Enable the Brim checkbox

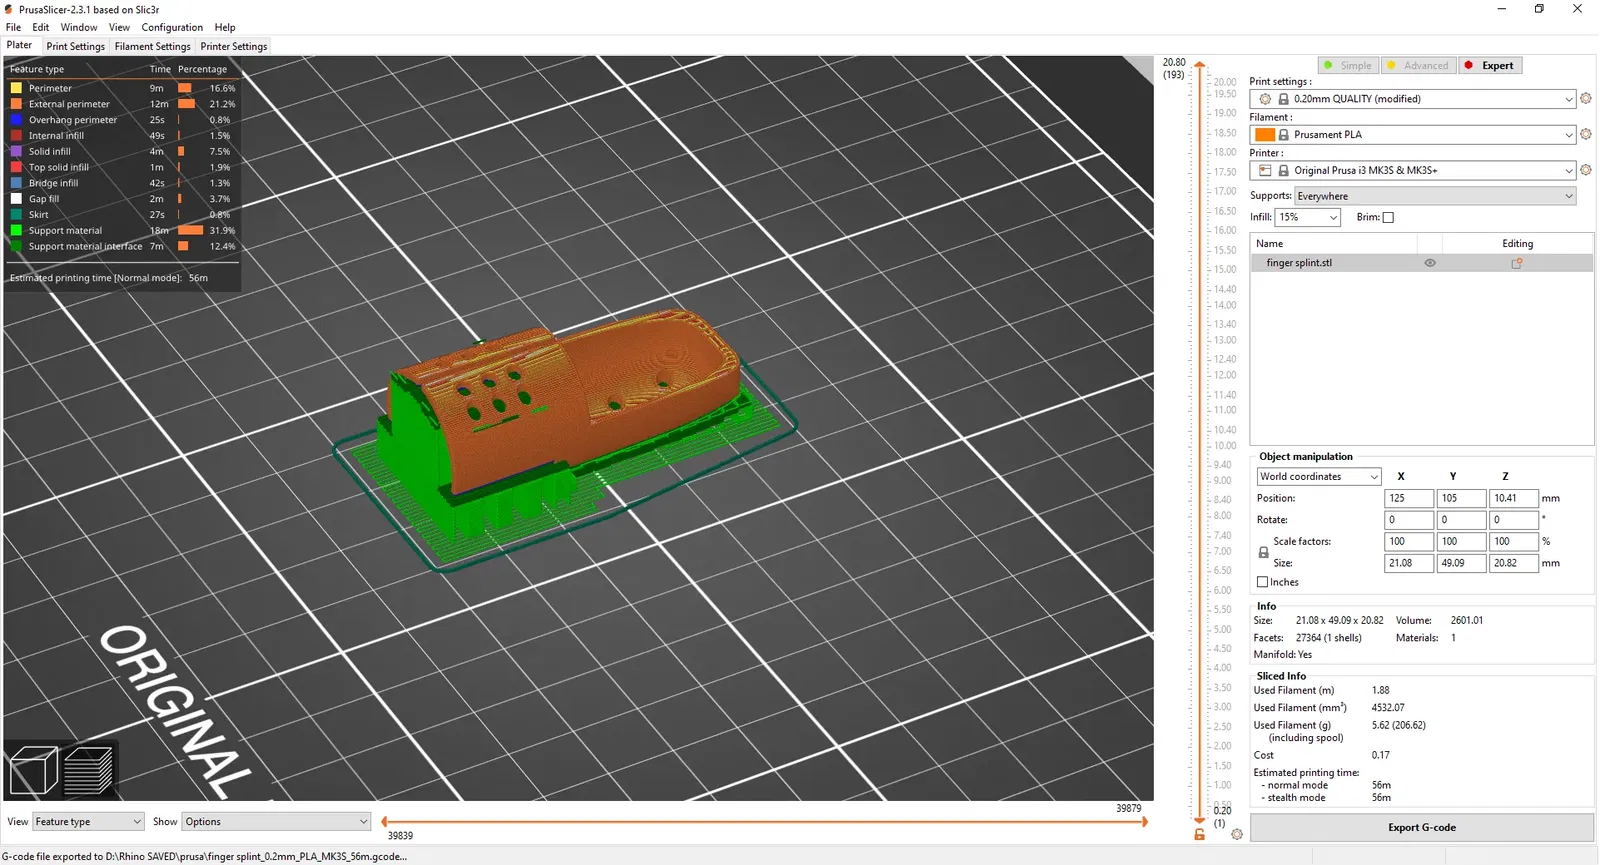click(1388, 217)
